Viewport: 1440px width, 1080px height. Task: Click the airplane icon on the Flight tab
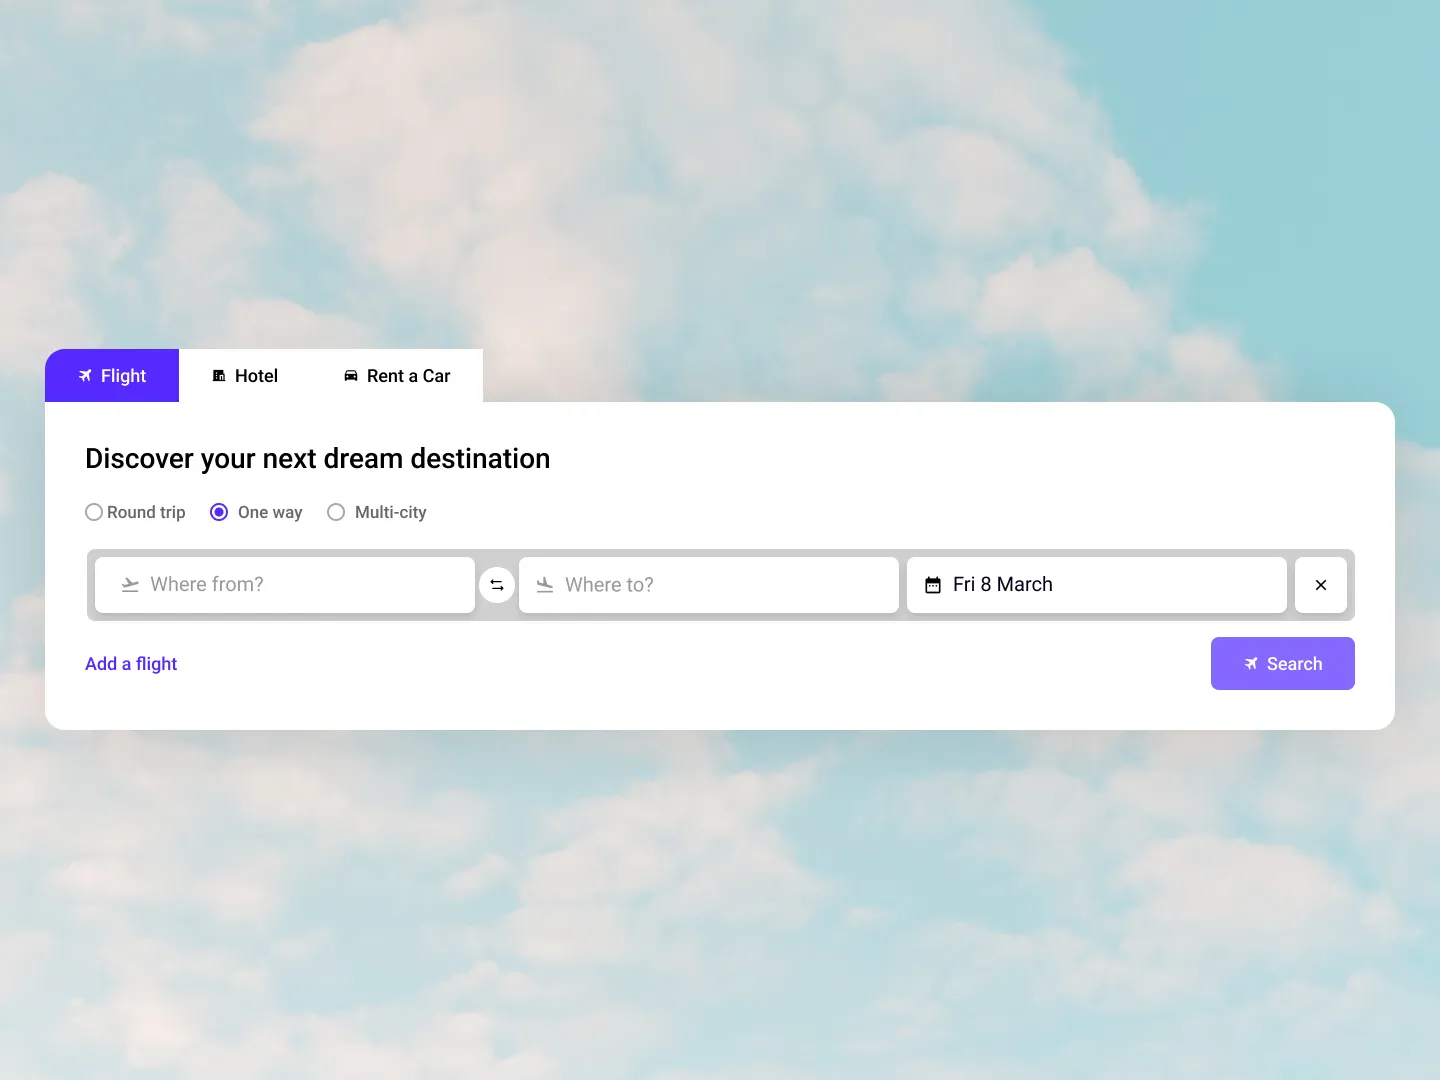pos(84,376)
